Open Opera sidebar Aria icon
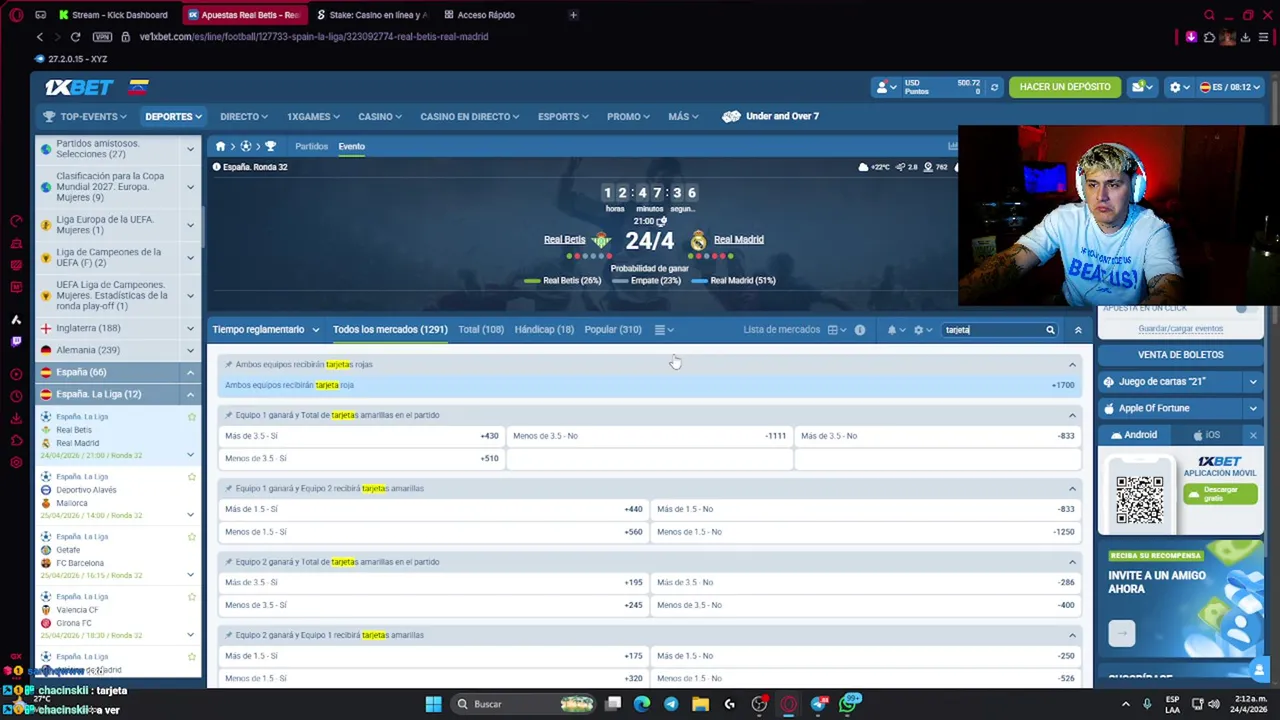1280x720 pixels. point(16,319)
